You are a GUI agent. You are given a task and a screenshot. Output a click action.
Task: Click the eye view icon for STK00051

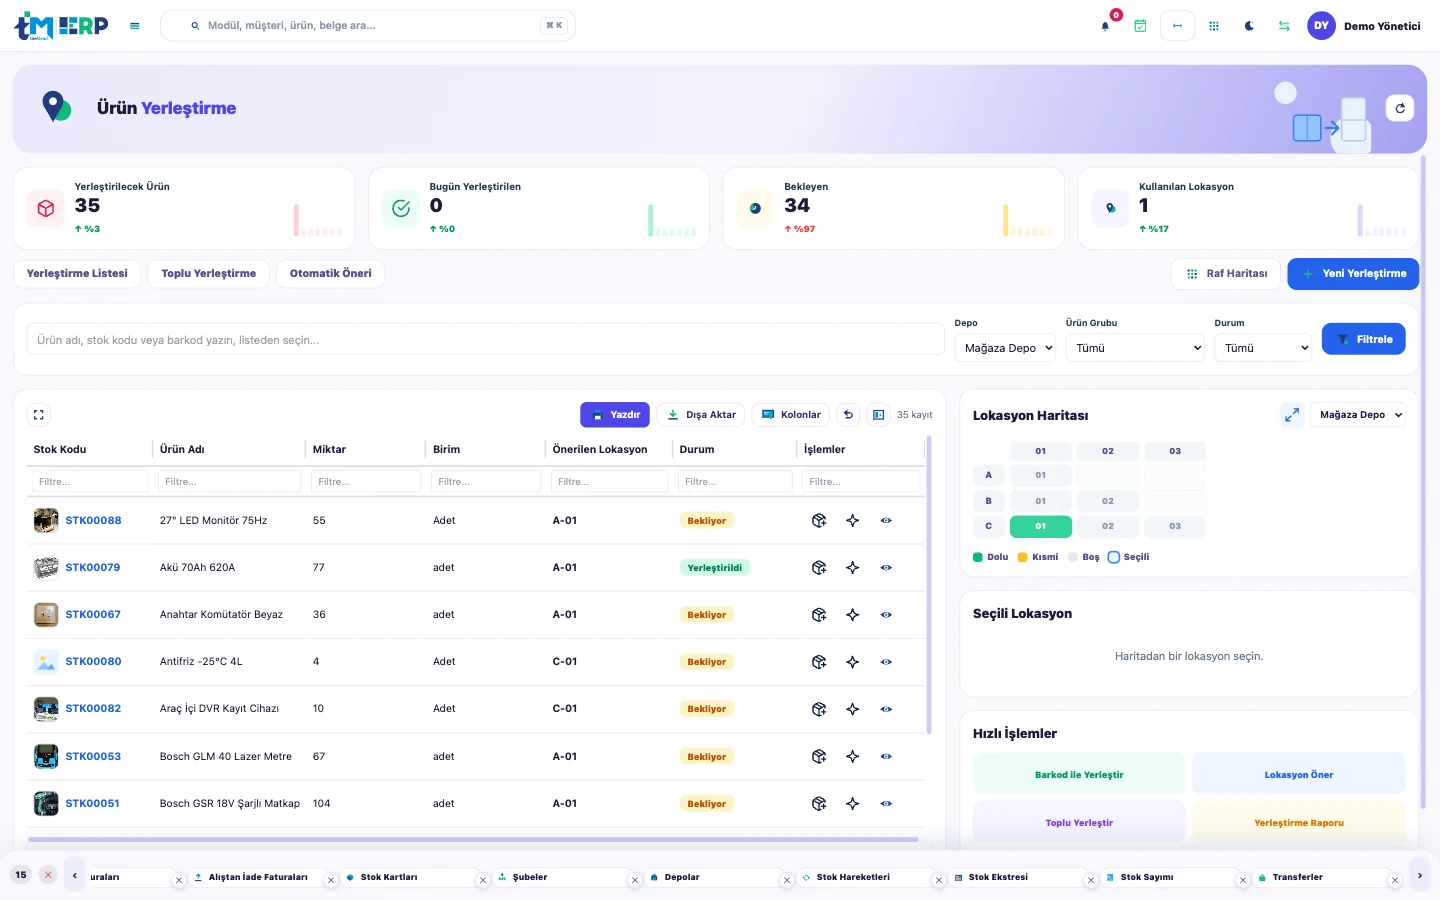tap(886, 804)
